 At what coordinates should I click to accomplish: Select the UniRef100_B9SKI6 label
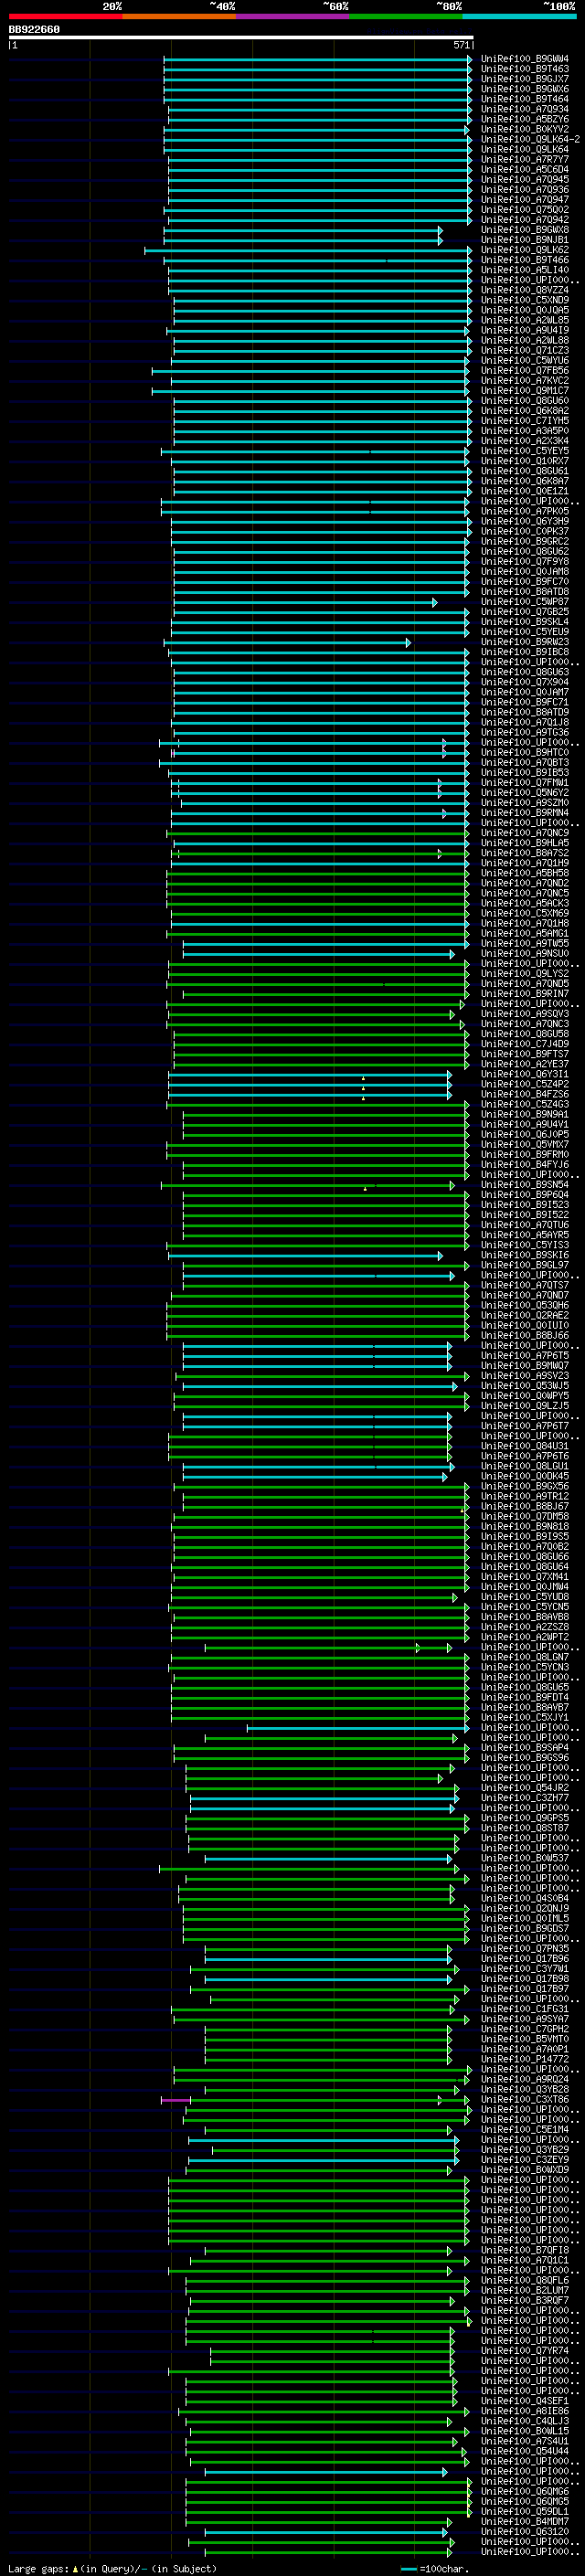[x=525, y=1255]
